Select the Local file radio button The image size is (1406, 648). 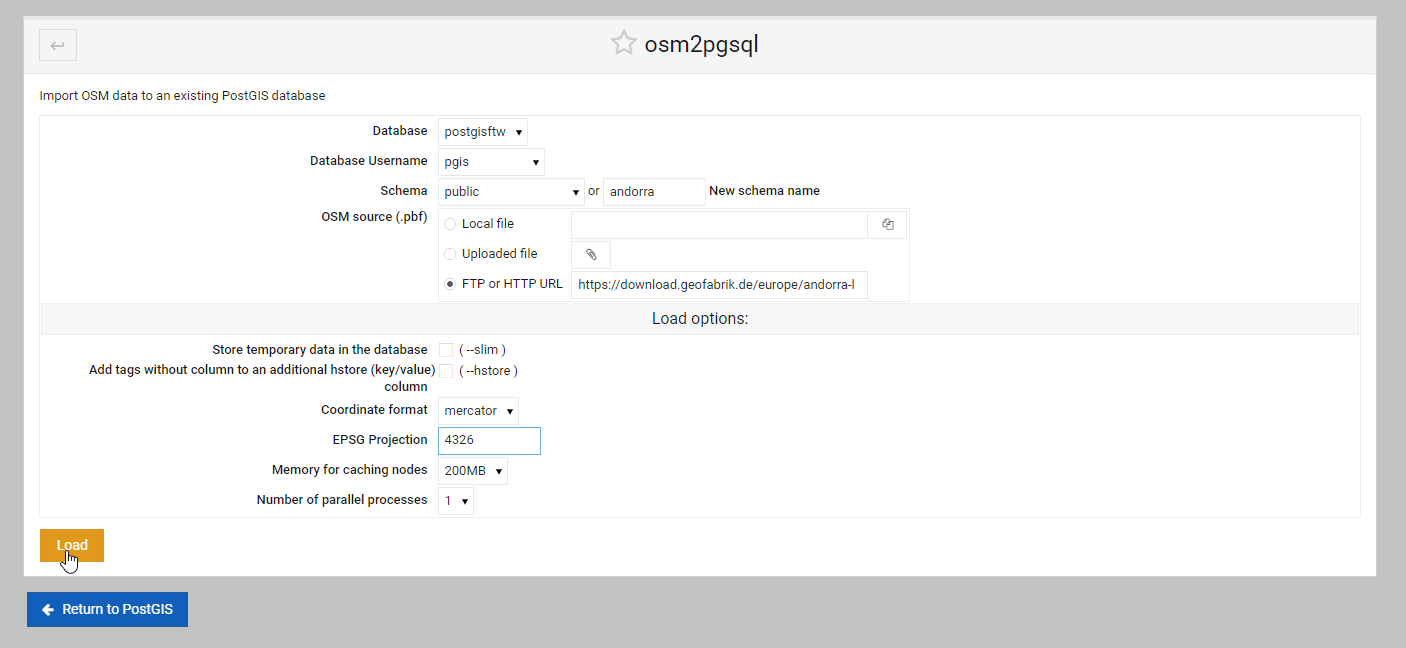450,224
